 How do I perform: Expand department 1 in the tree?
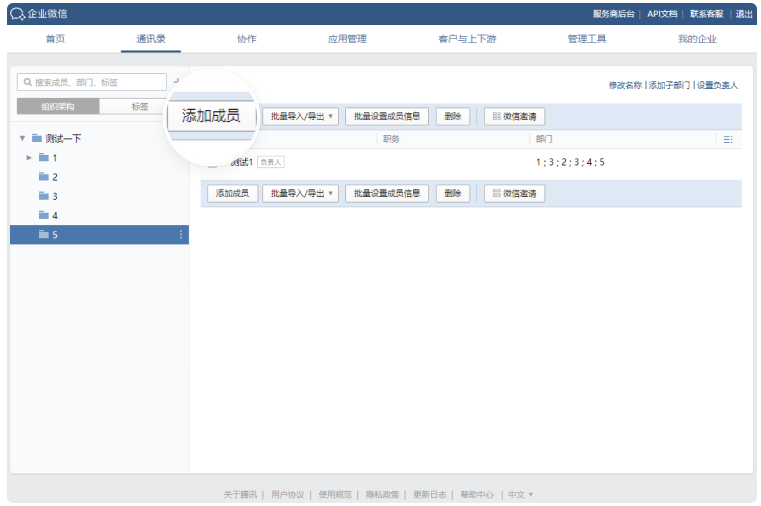click(29, 158)
